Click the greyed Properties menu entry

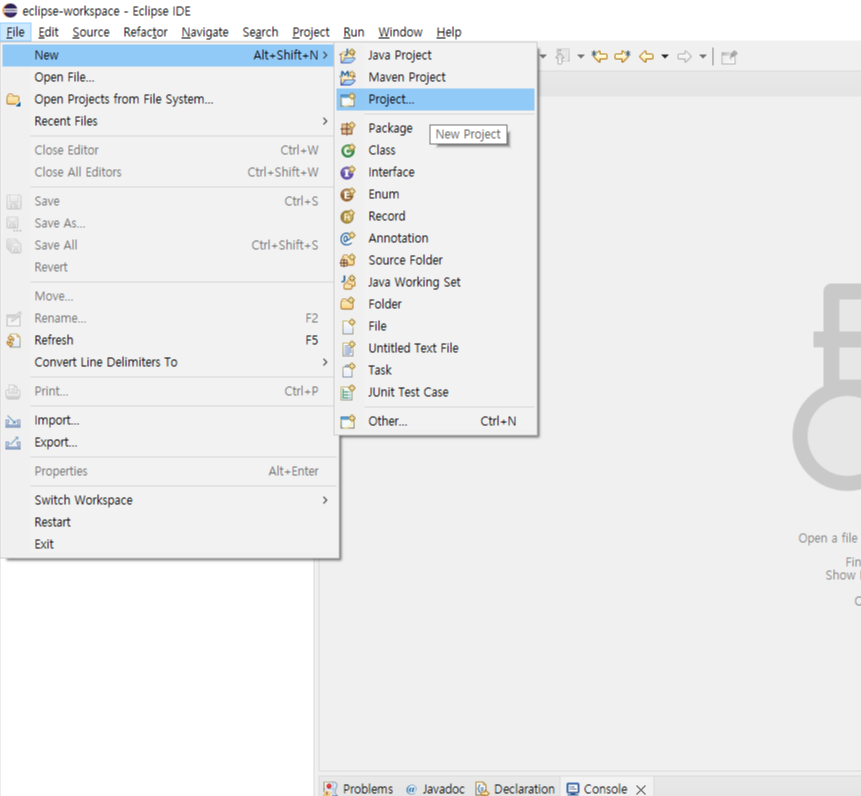pos(168,471)
